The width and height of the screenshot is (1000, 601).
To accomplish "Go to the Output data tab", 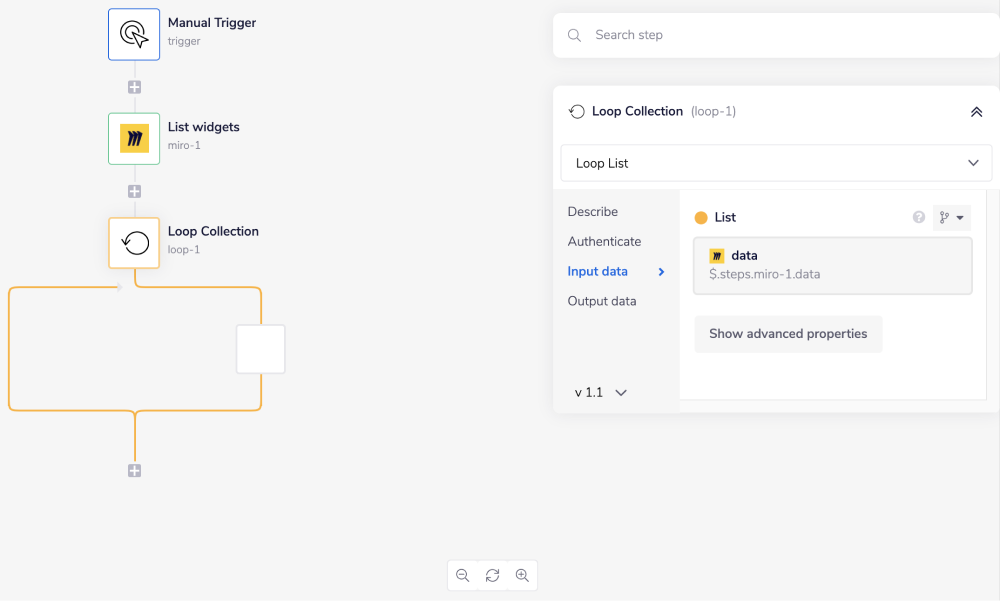I will pos(602,301).
